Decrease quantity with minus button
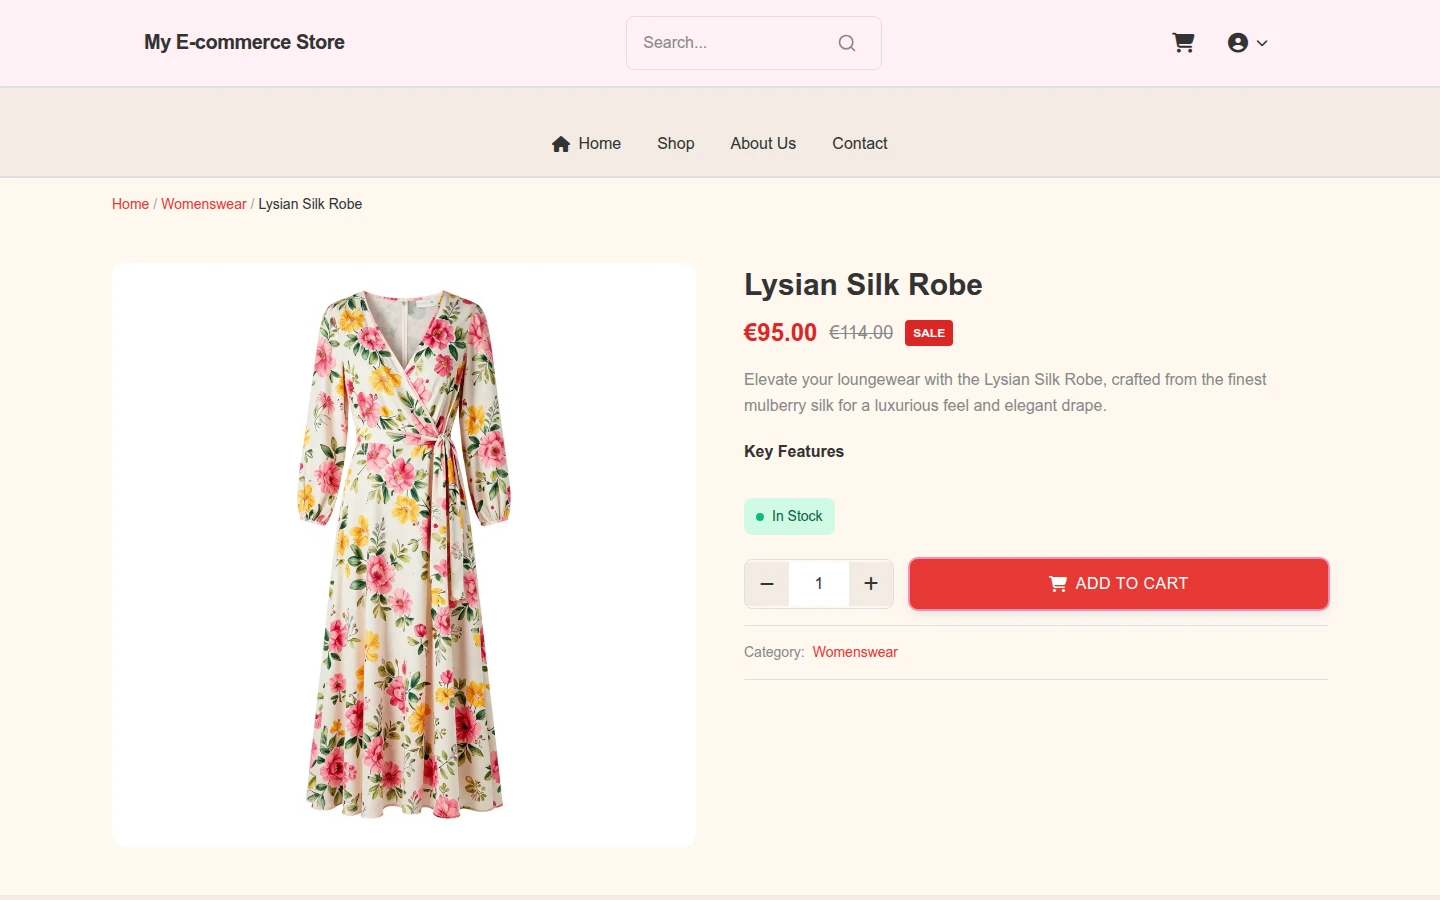1440x900 pixels. [767, 584]
